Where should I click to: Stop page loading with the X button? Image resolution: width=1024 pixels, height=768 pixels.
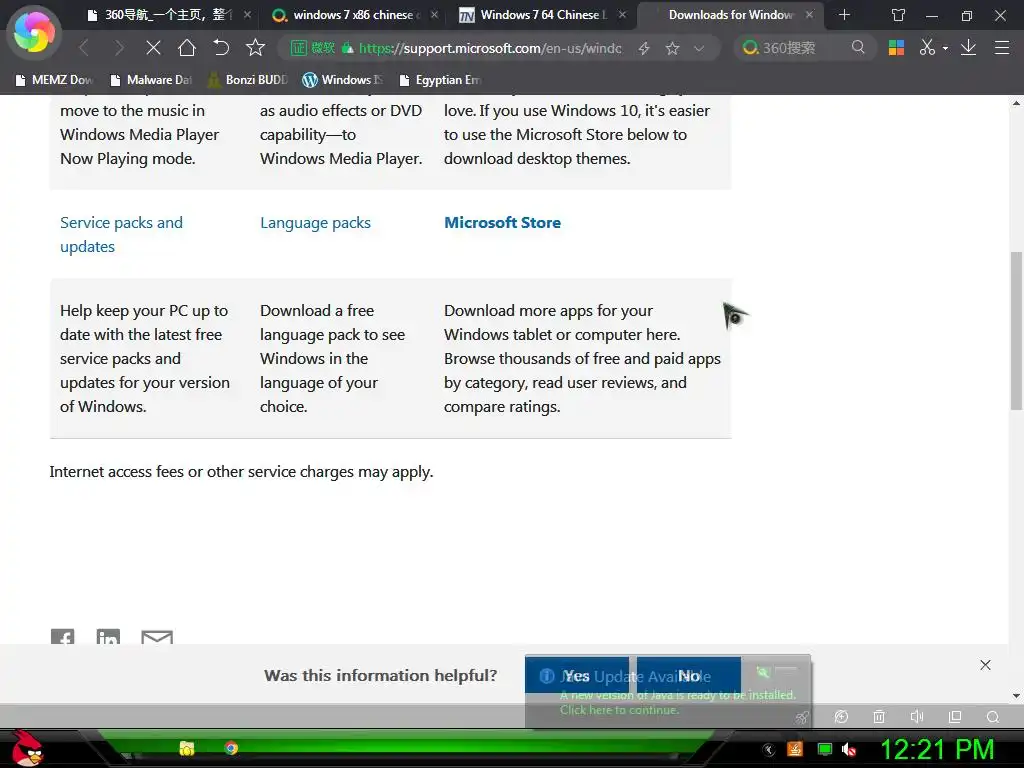point(153,48)
